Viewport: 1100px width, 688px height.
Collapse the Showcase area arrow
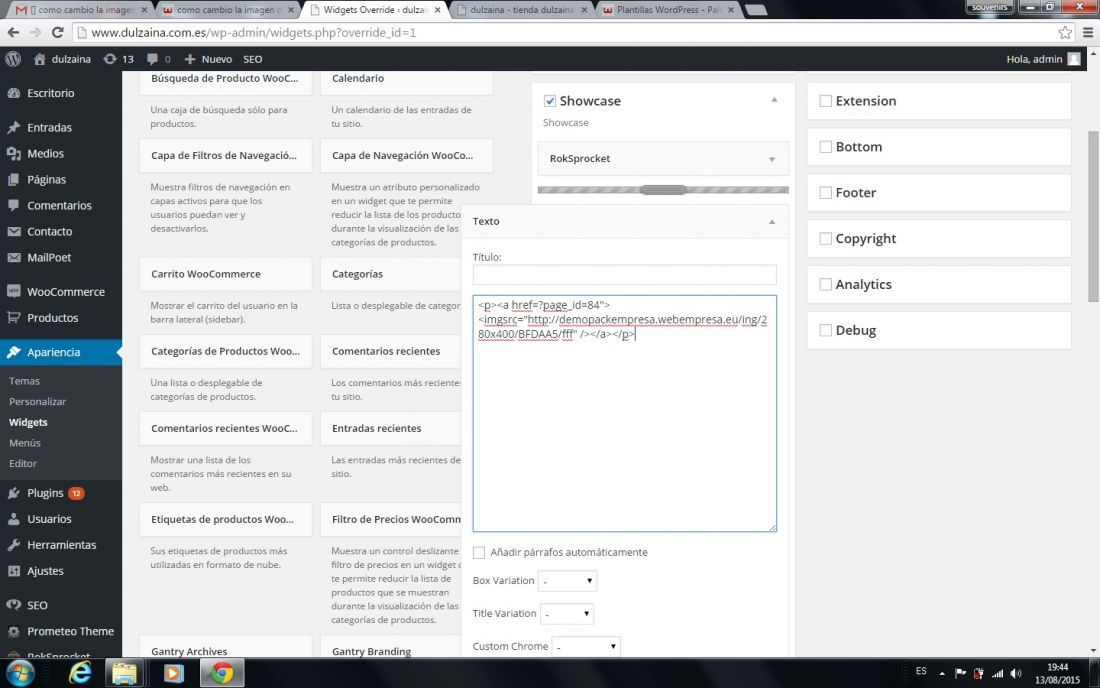click(x=774, y=100)
